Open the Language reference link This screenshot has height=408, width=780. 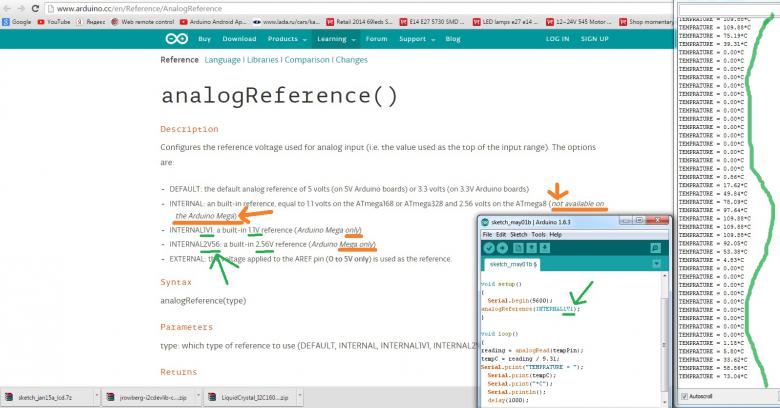222,60
